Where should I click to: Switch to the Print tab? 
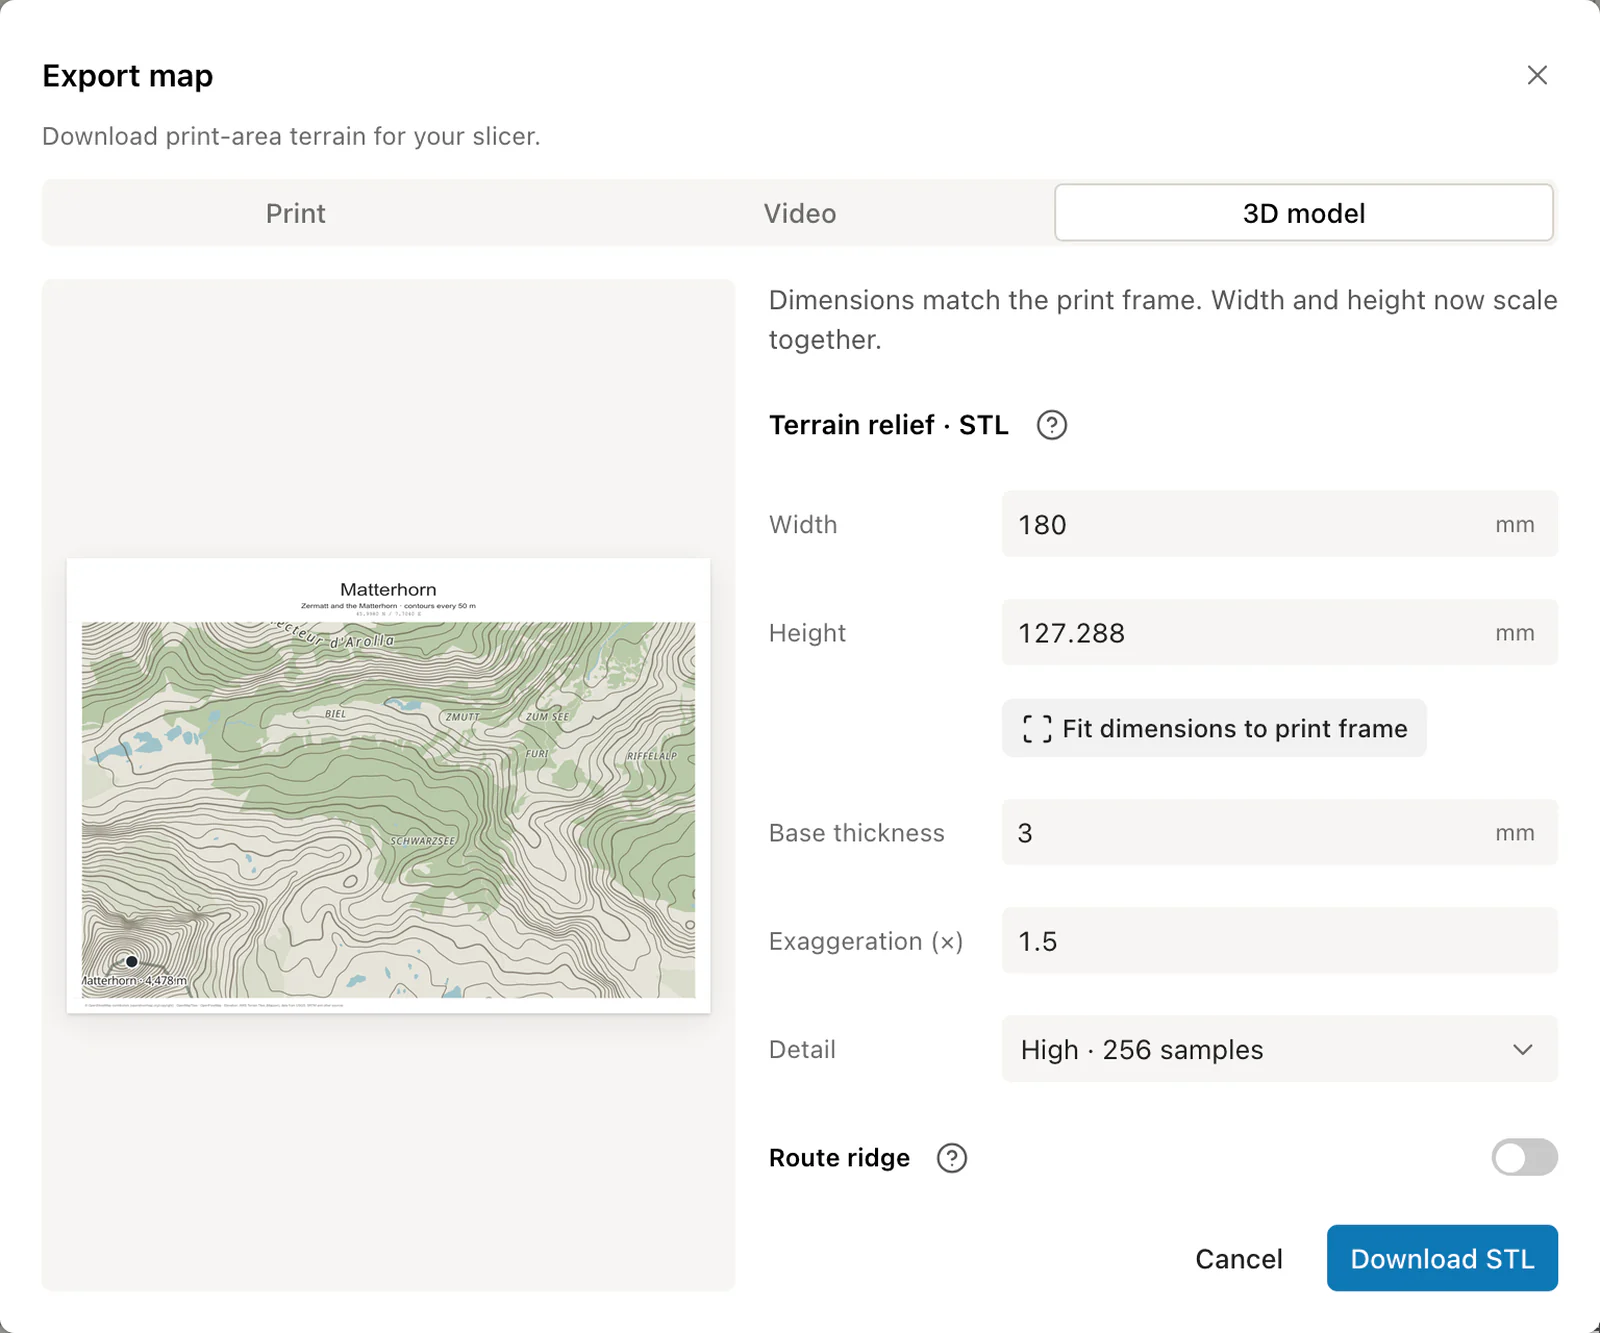click(296, 213)
